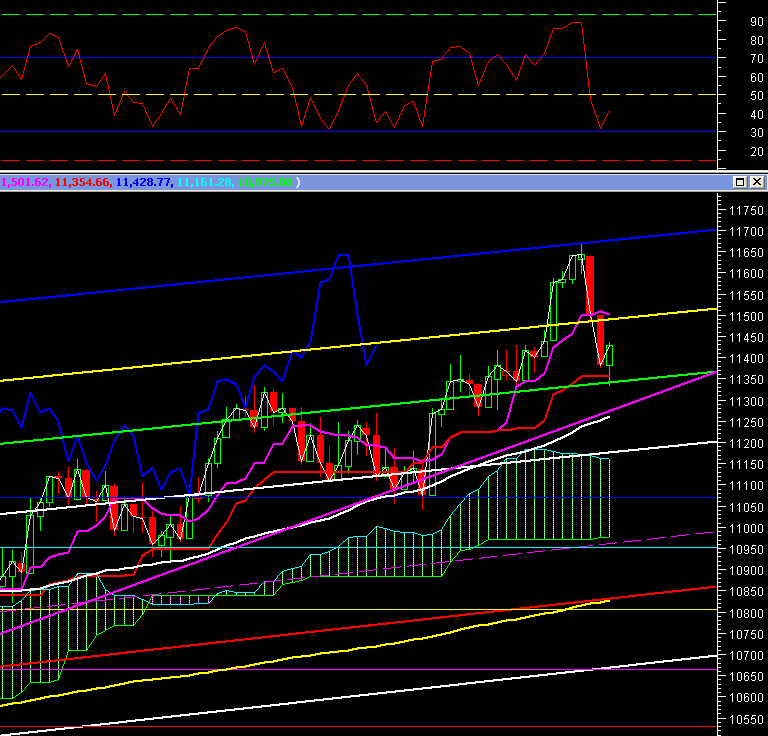Click the 11700 price axis label
768x736 pixels.
746,232
